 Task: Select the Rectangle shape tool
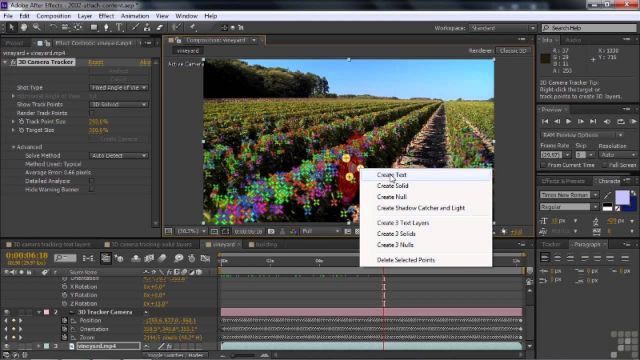(94, 27)
